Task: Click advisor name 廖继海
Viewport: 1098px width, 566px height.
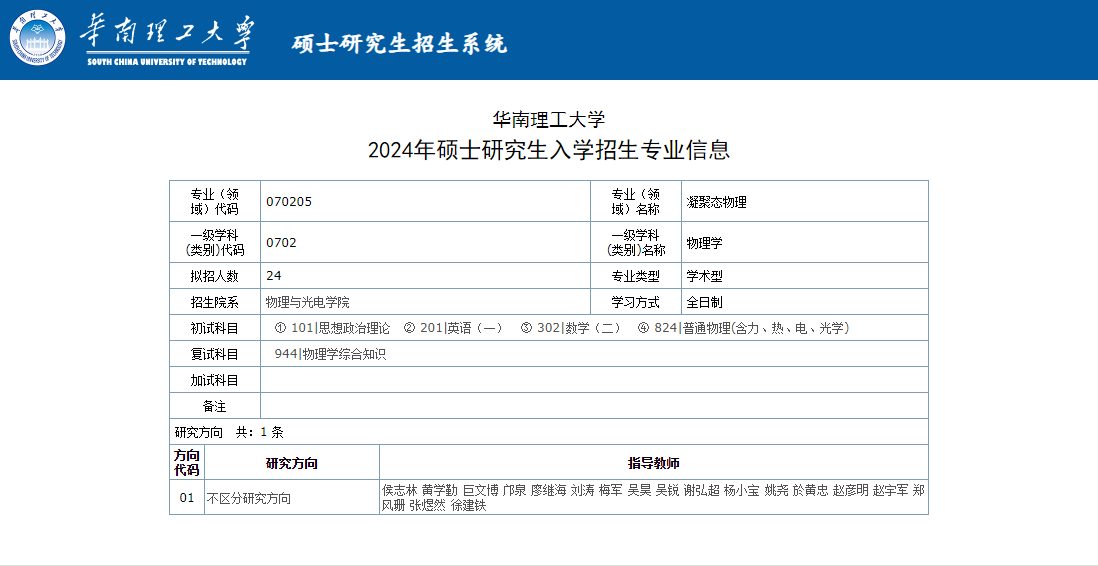Action: pos(548,490)
